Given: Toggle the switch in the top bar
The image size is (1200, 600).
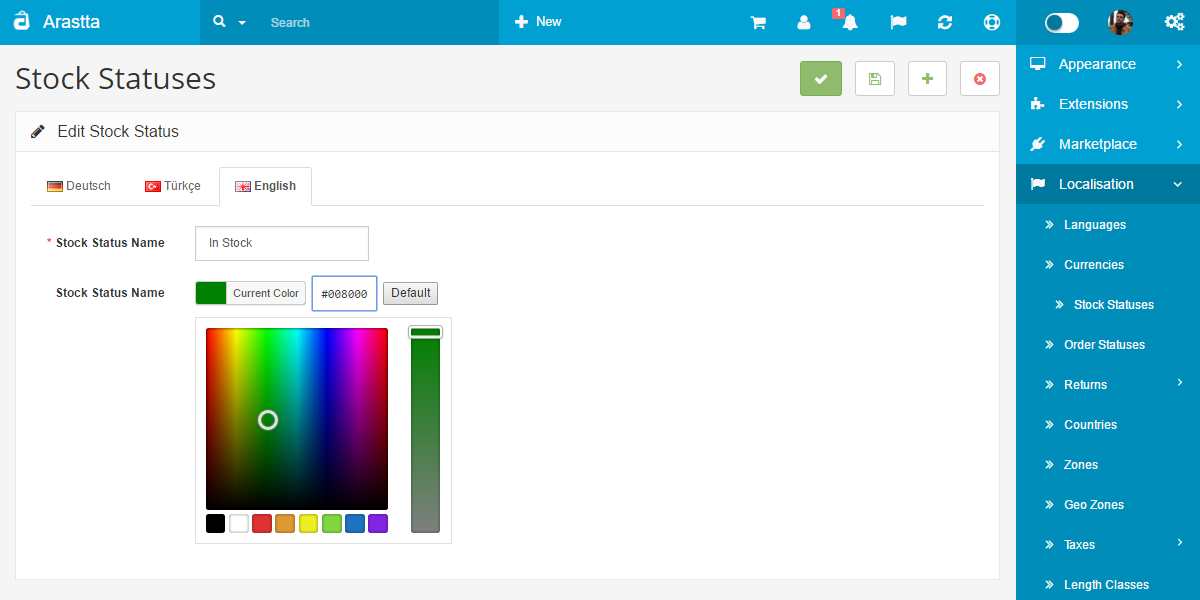Looking at the screenshot, I should [1062, 22].
